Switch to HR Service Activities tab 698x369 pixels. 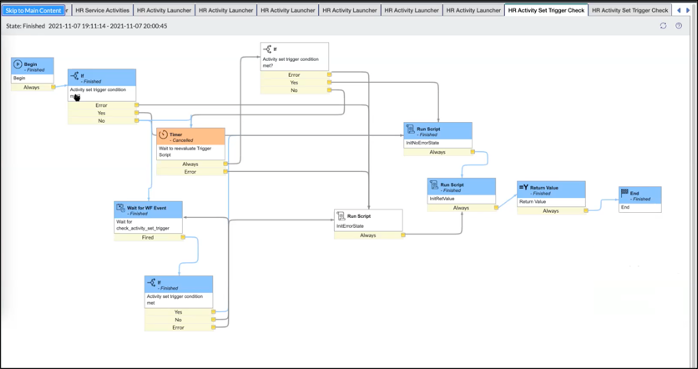[x=102, y=10]
